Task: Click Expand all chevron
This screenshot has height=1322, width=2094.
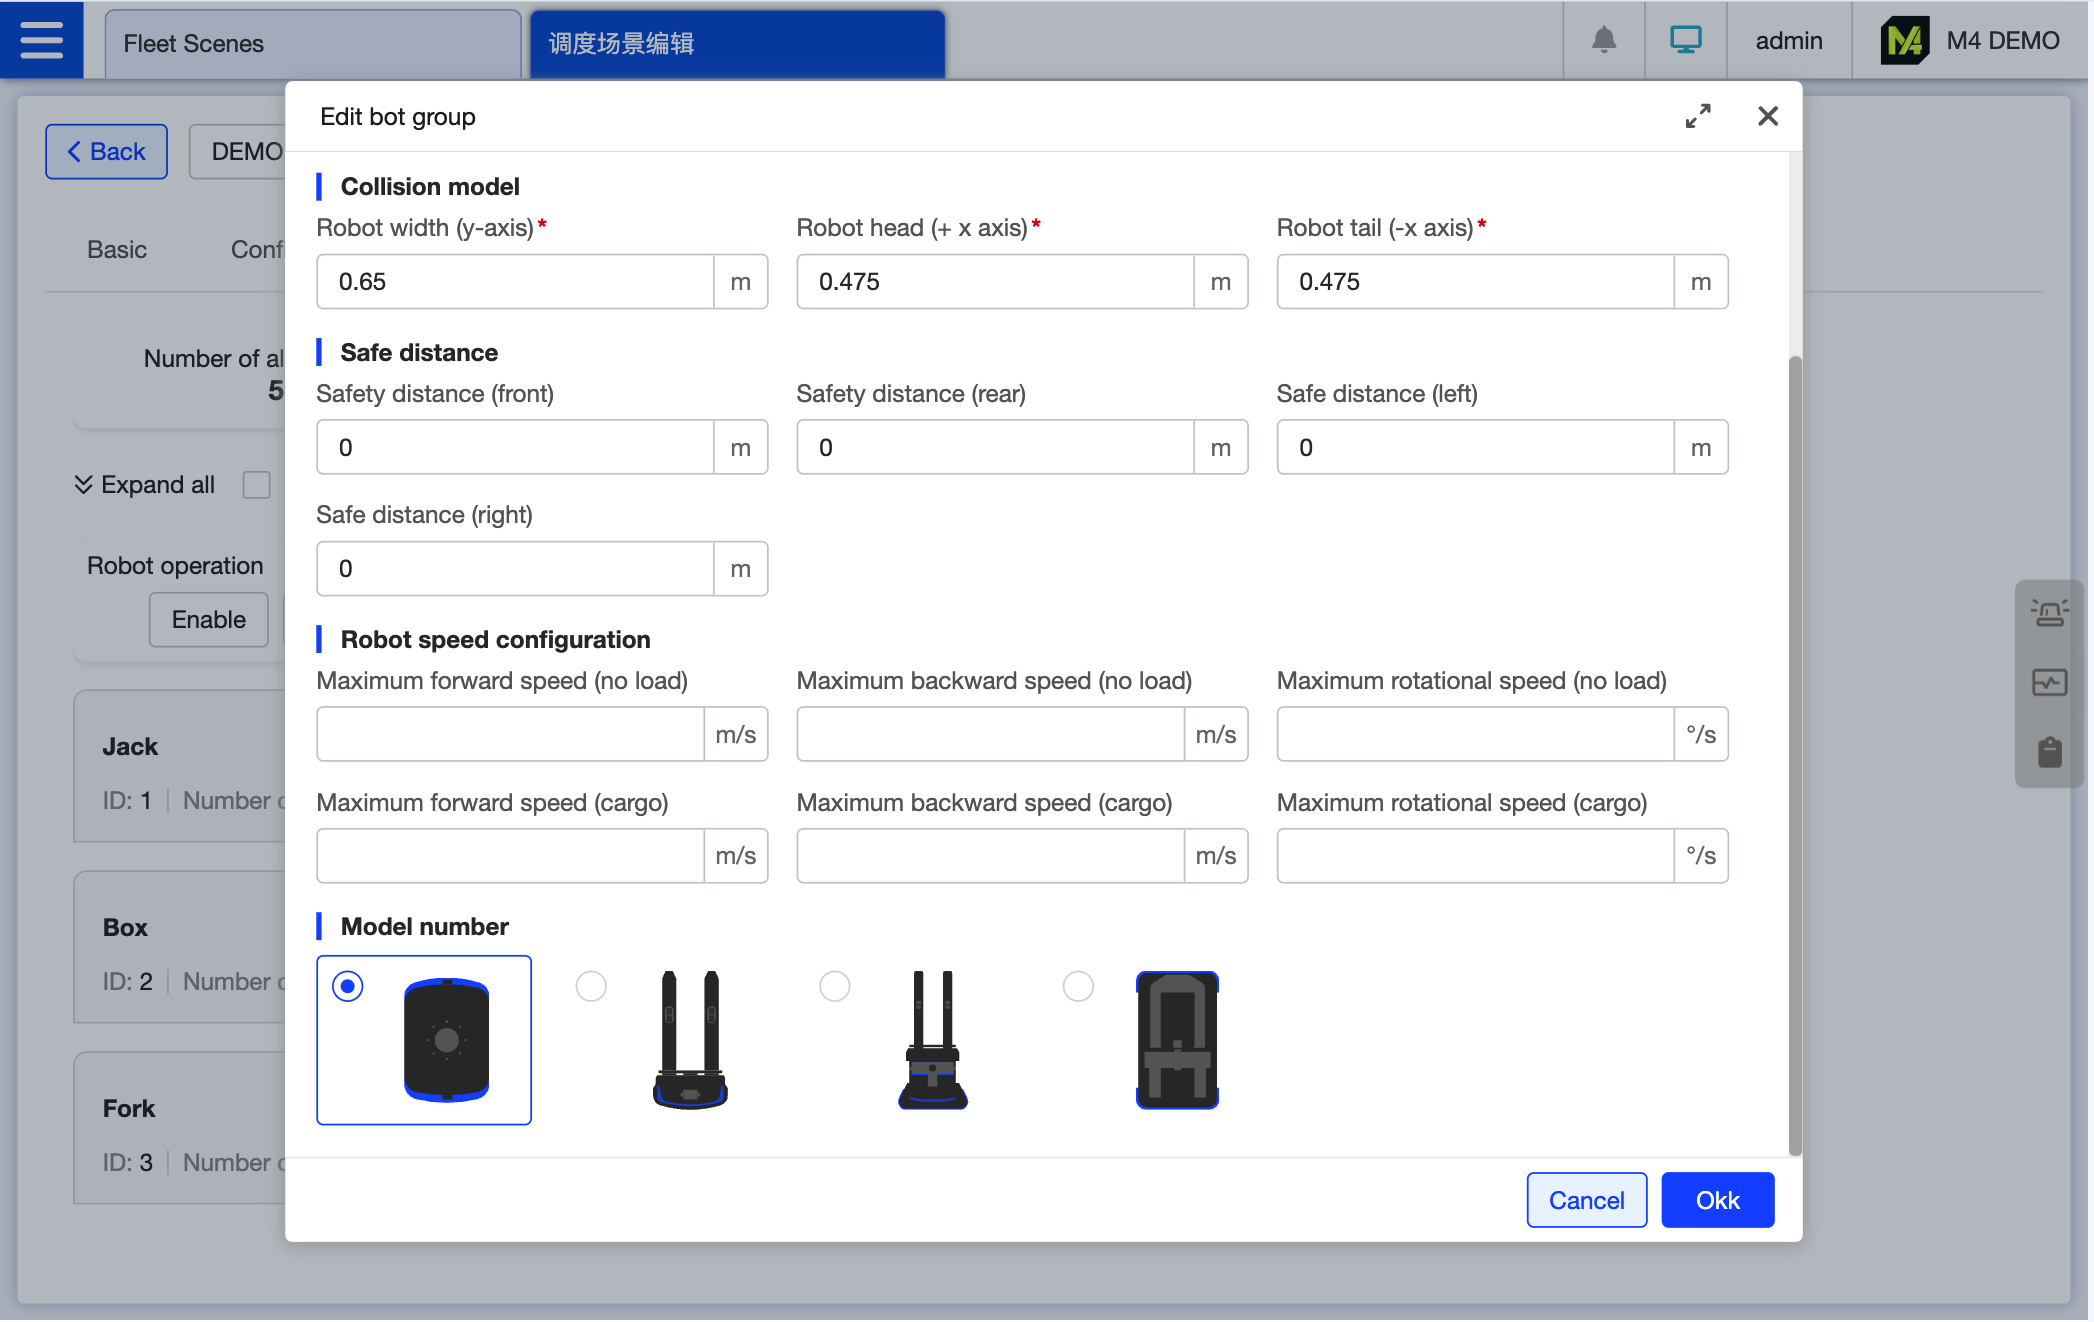Action: (x=84, y=485)
